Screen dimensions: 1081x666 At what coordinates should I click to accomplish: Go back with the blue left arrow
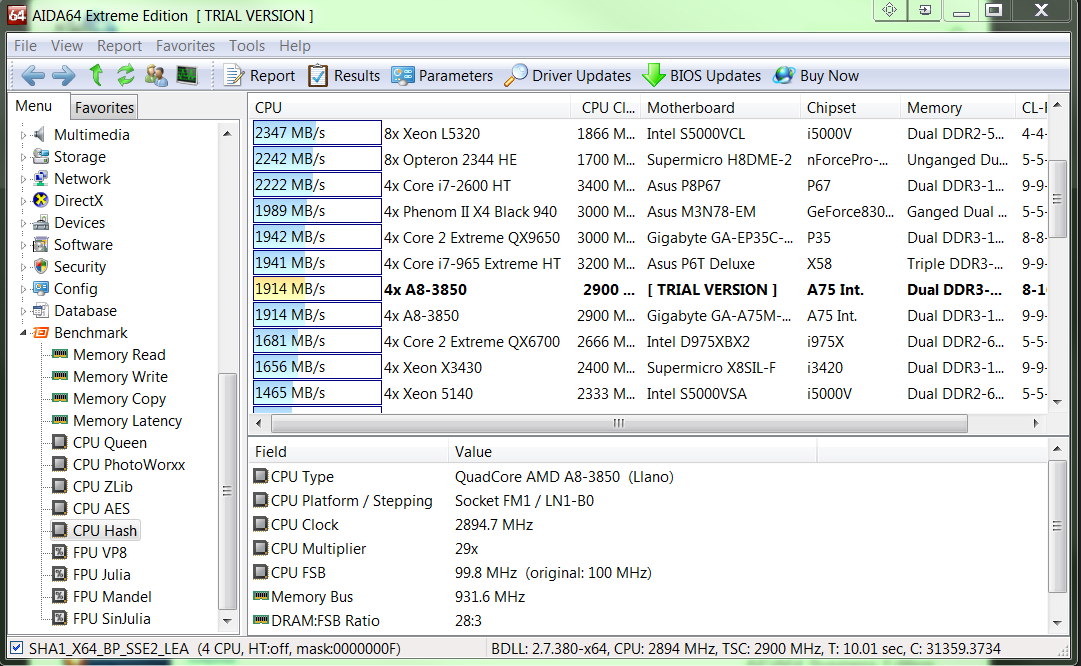click(x=32, y=75)
